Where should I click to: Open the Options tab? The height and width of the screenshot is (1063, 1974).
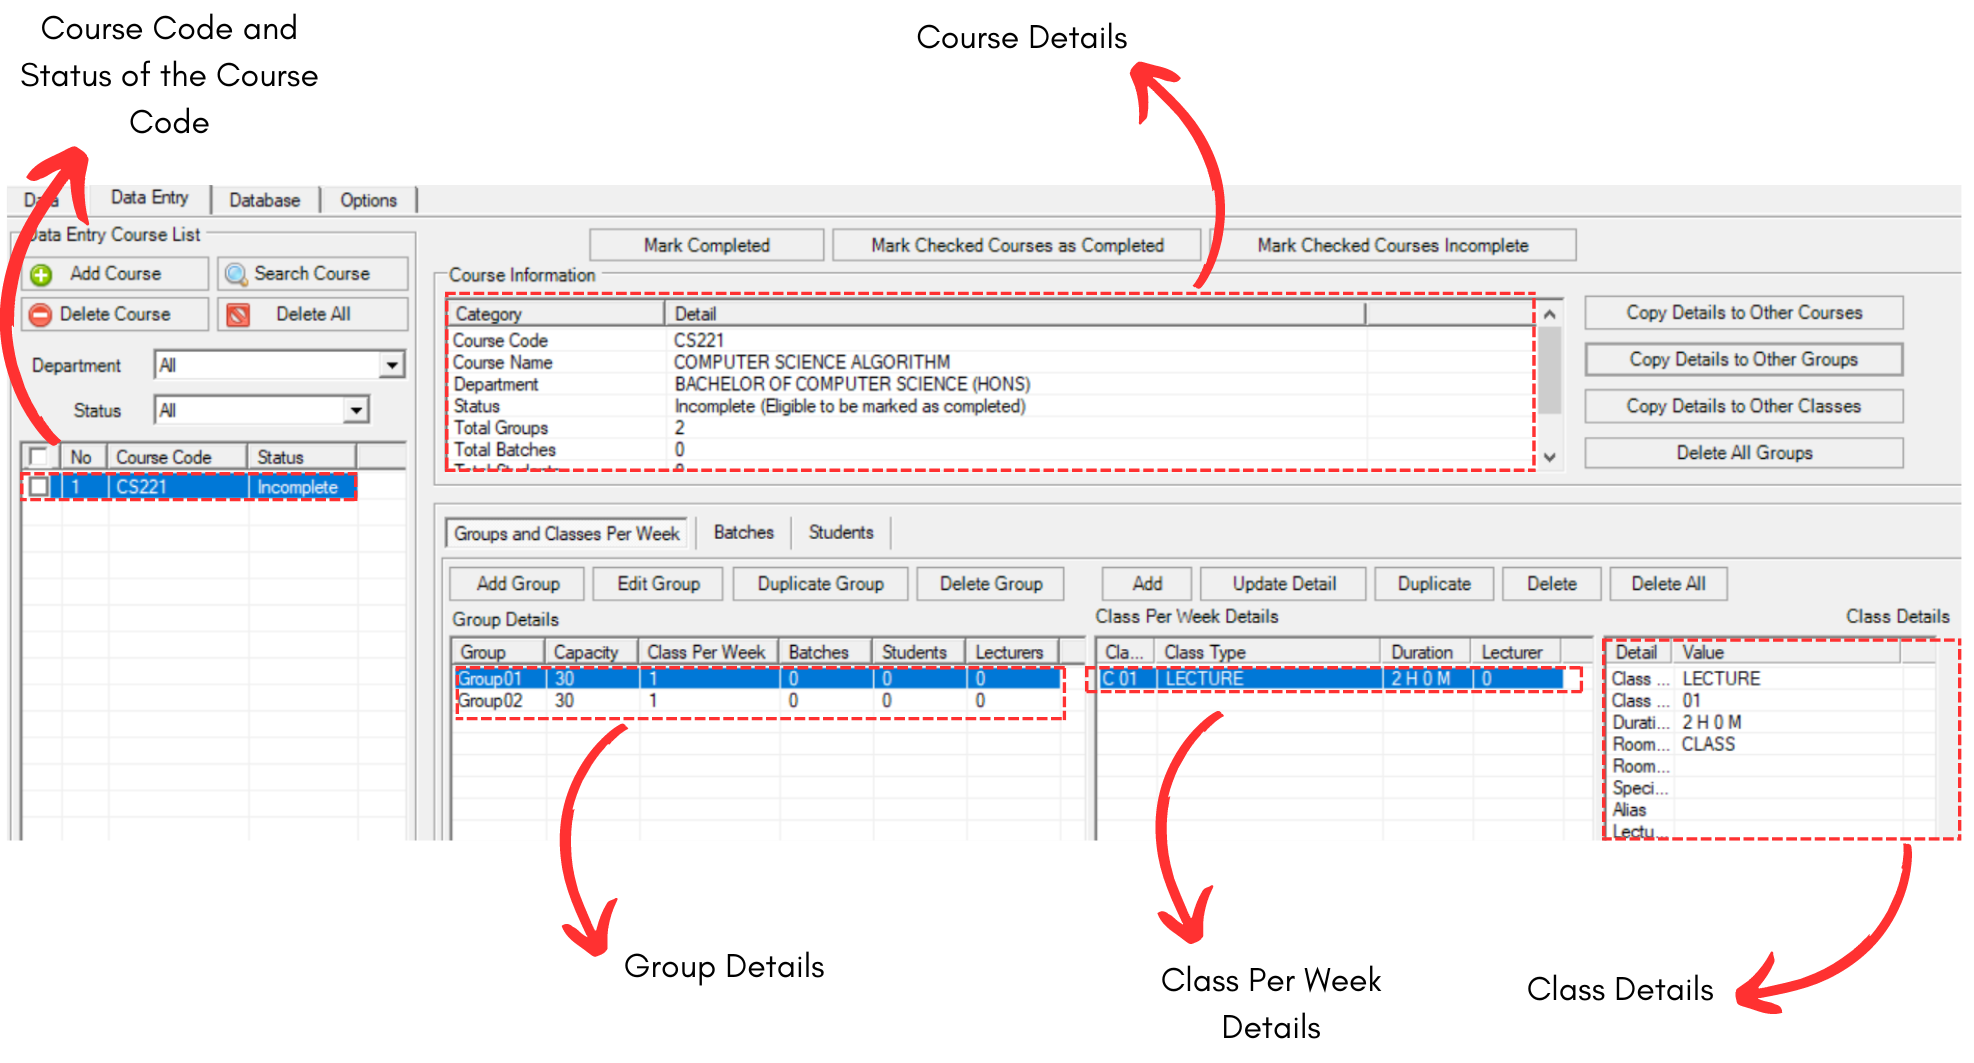(x=368, y=200)
